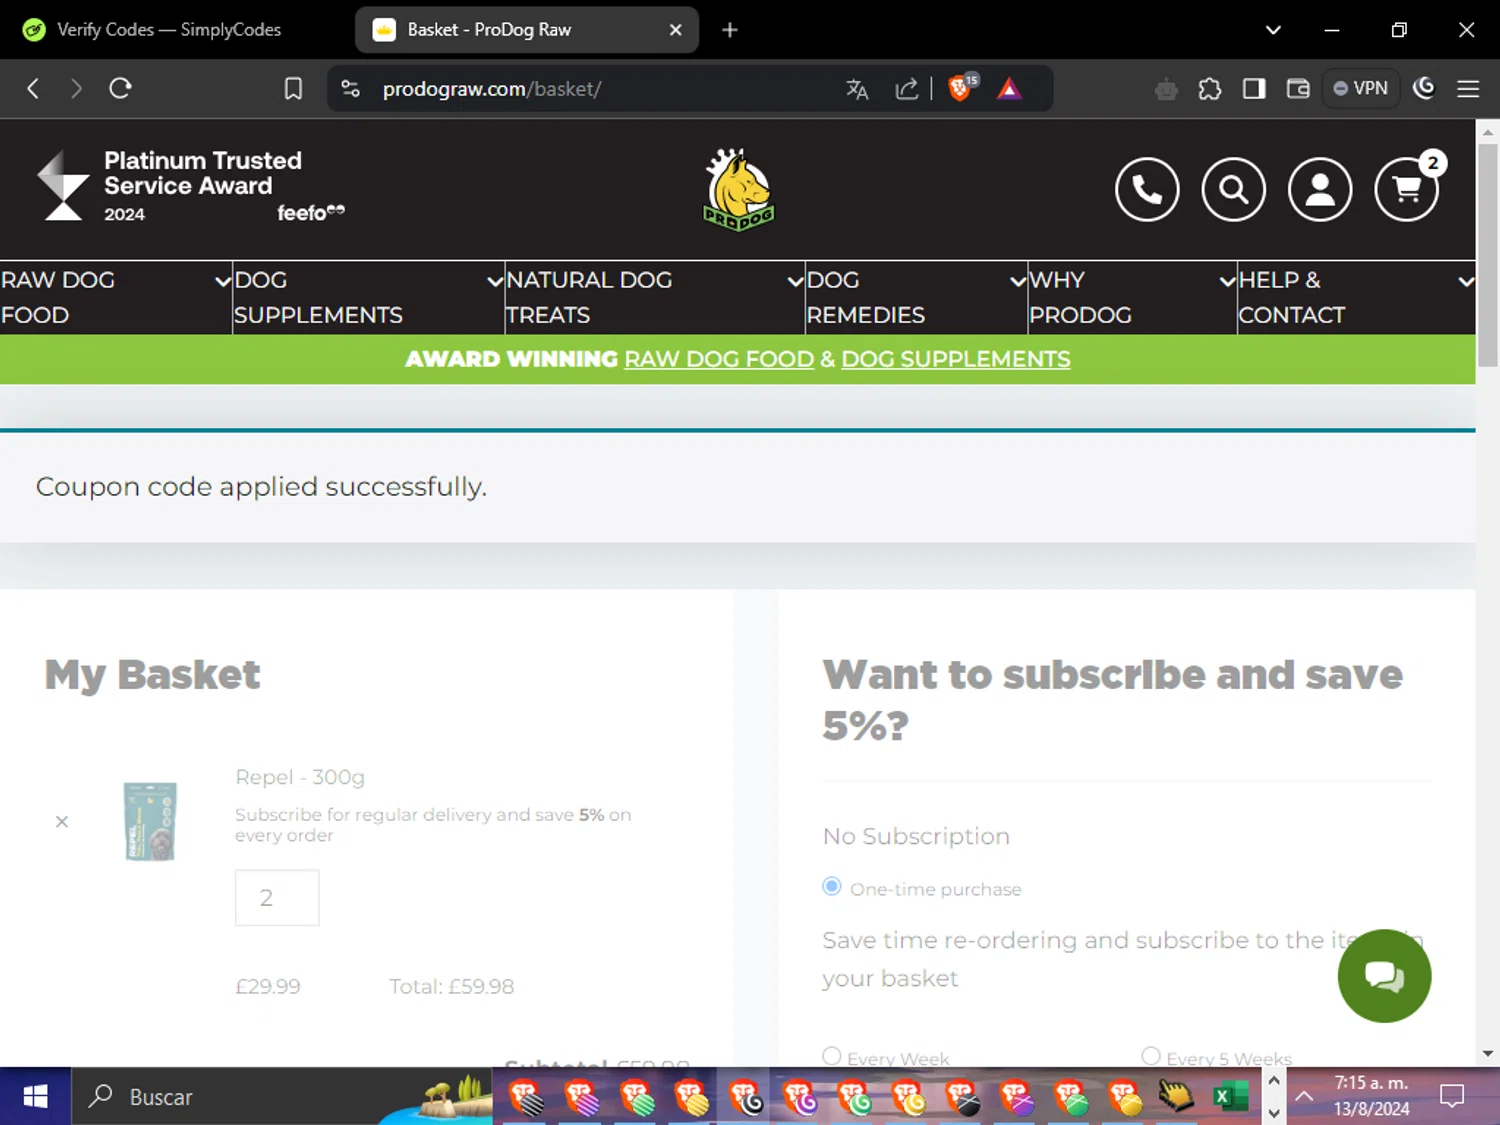Click the Repel product thumbnail image

coord(151,821)
